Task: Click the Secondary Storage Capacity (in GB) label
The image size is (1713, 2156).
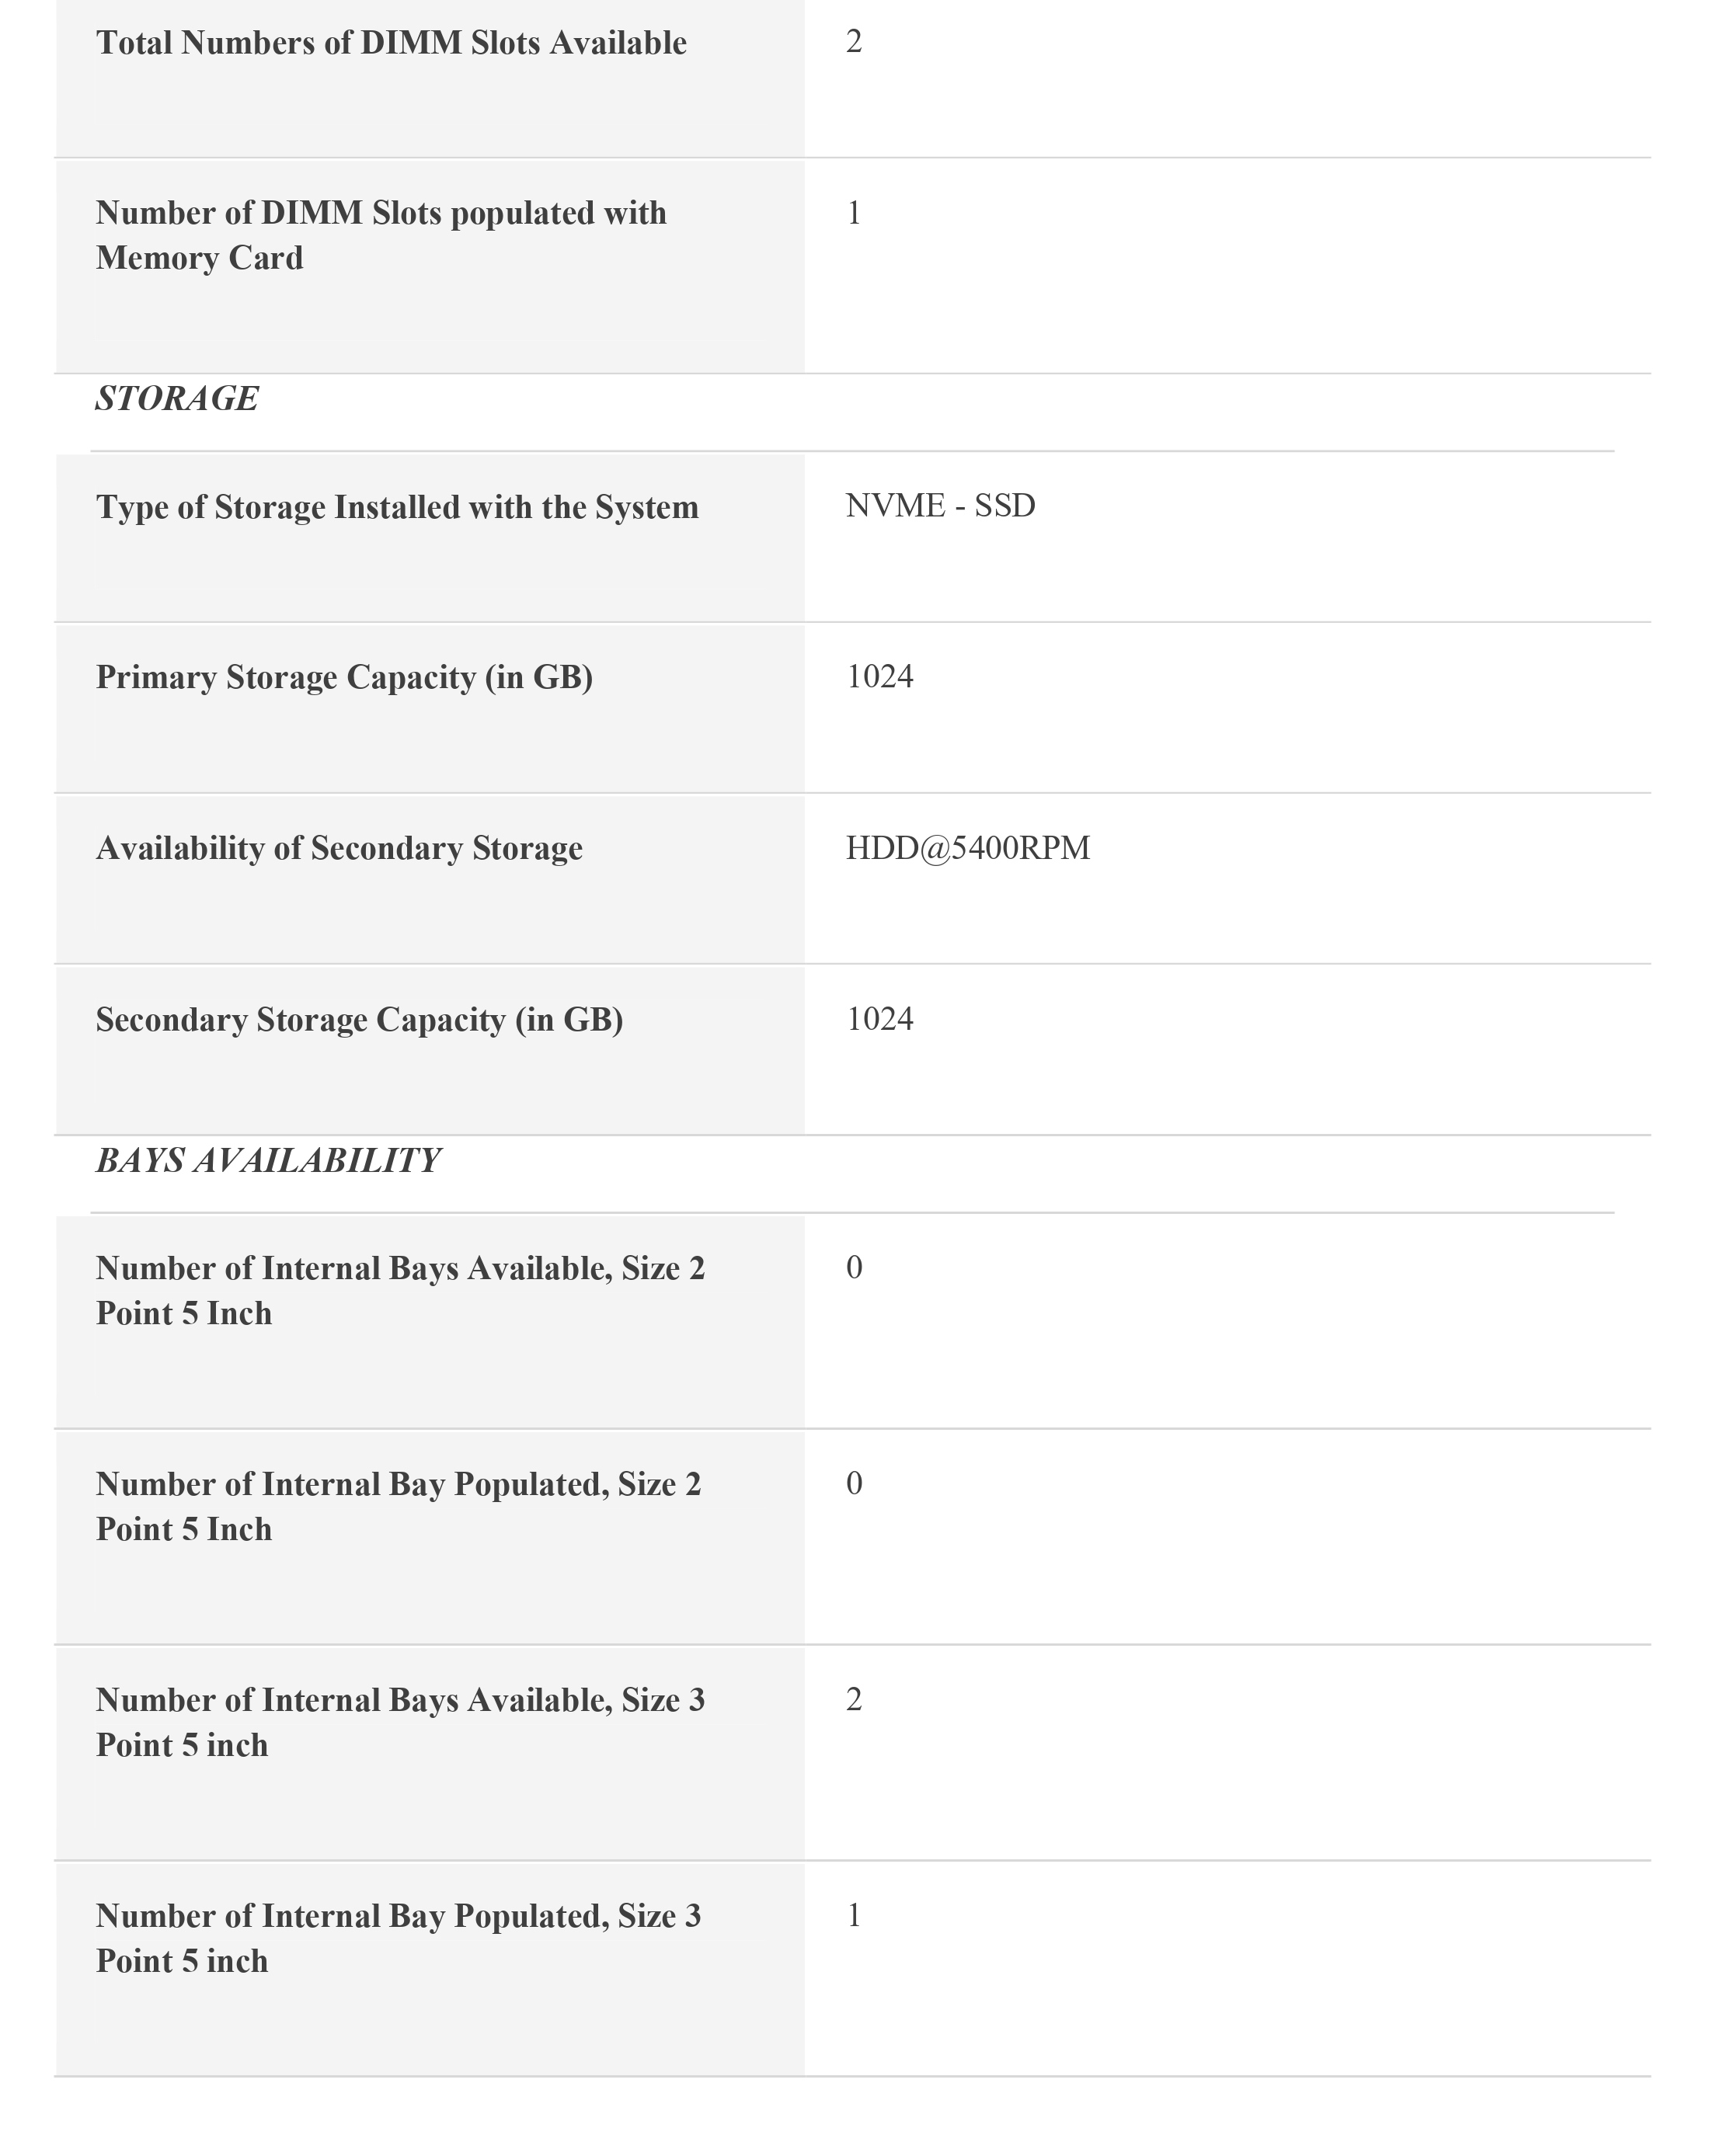Action: 359,1019
